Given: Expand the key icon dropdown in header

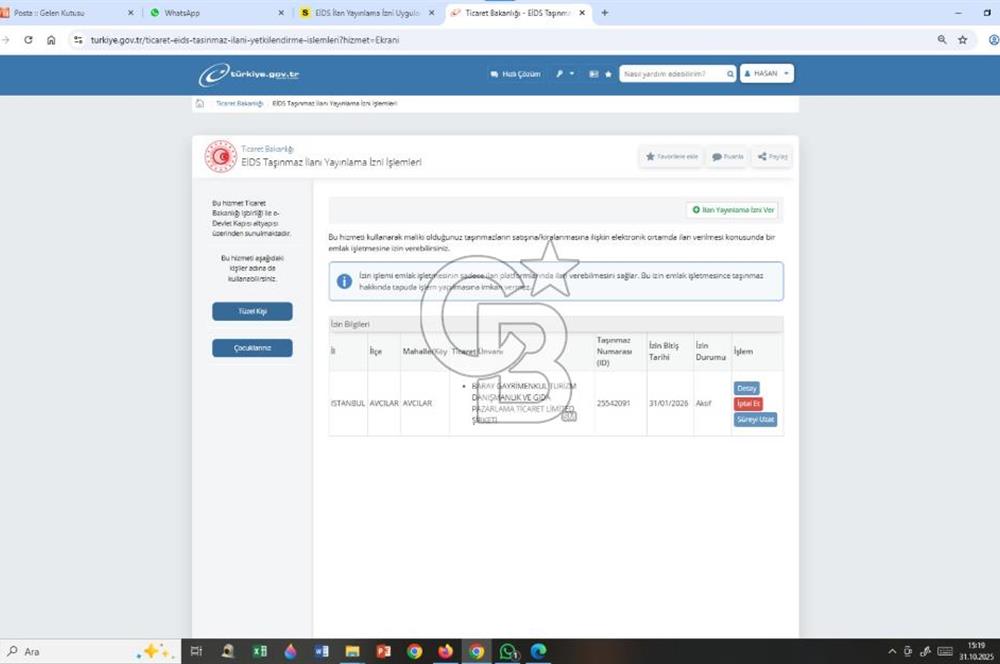Looking at the screenshot, I should 565,74.
